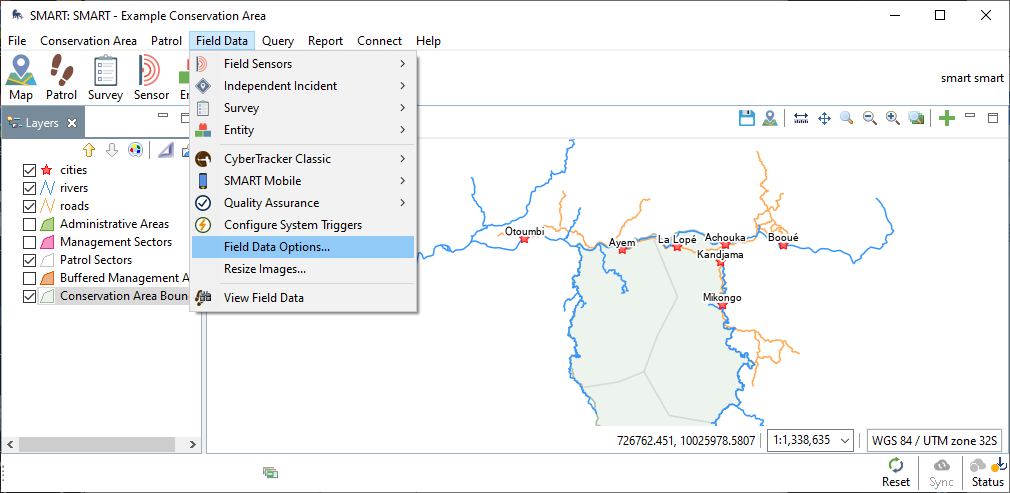Open the layer color palette style icon

click(135, 150)
